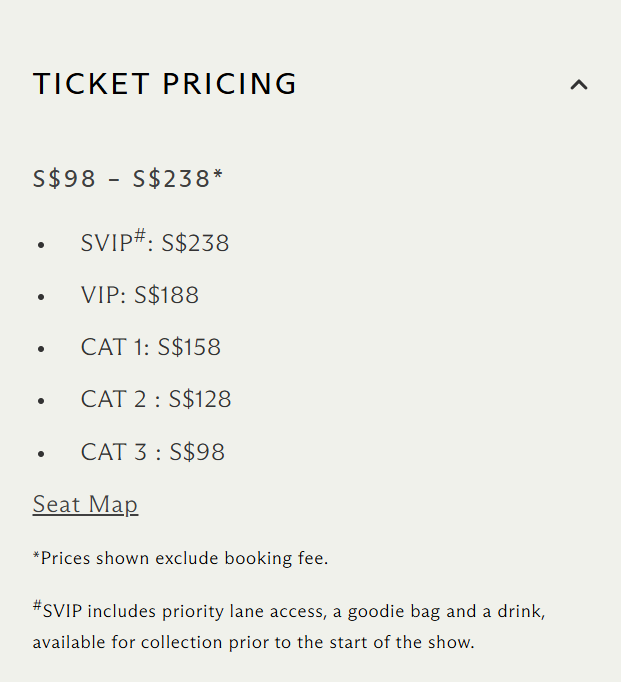The height and width of the screenshot is (682, 621).
Task: Click the bullet beside CAT 2
Action: [41, 401]
